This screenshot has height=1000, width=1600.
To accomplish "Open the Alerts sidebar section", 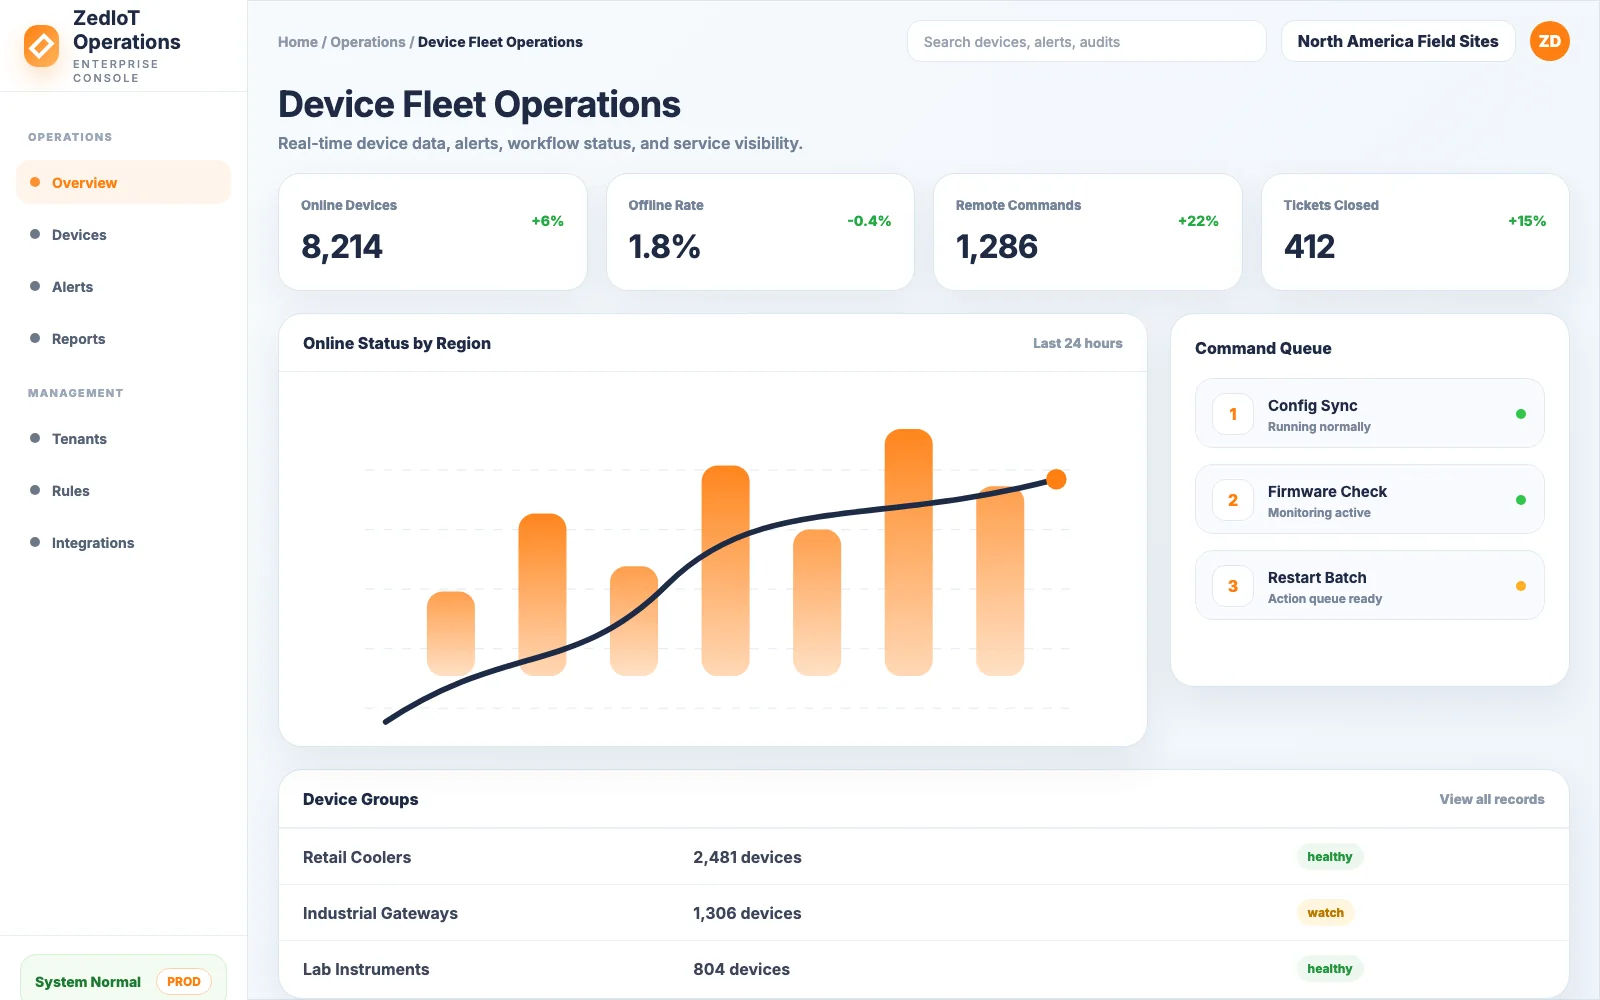I will click(x=123, y=286).
